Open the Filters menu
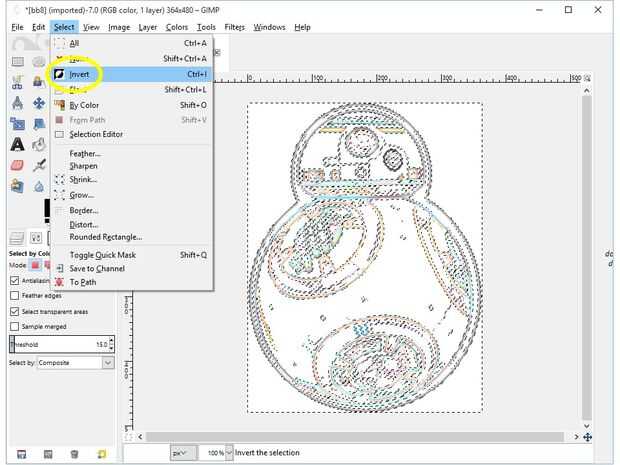Screen dimensions: 620x465 point(234,27)
